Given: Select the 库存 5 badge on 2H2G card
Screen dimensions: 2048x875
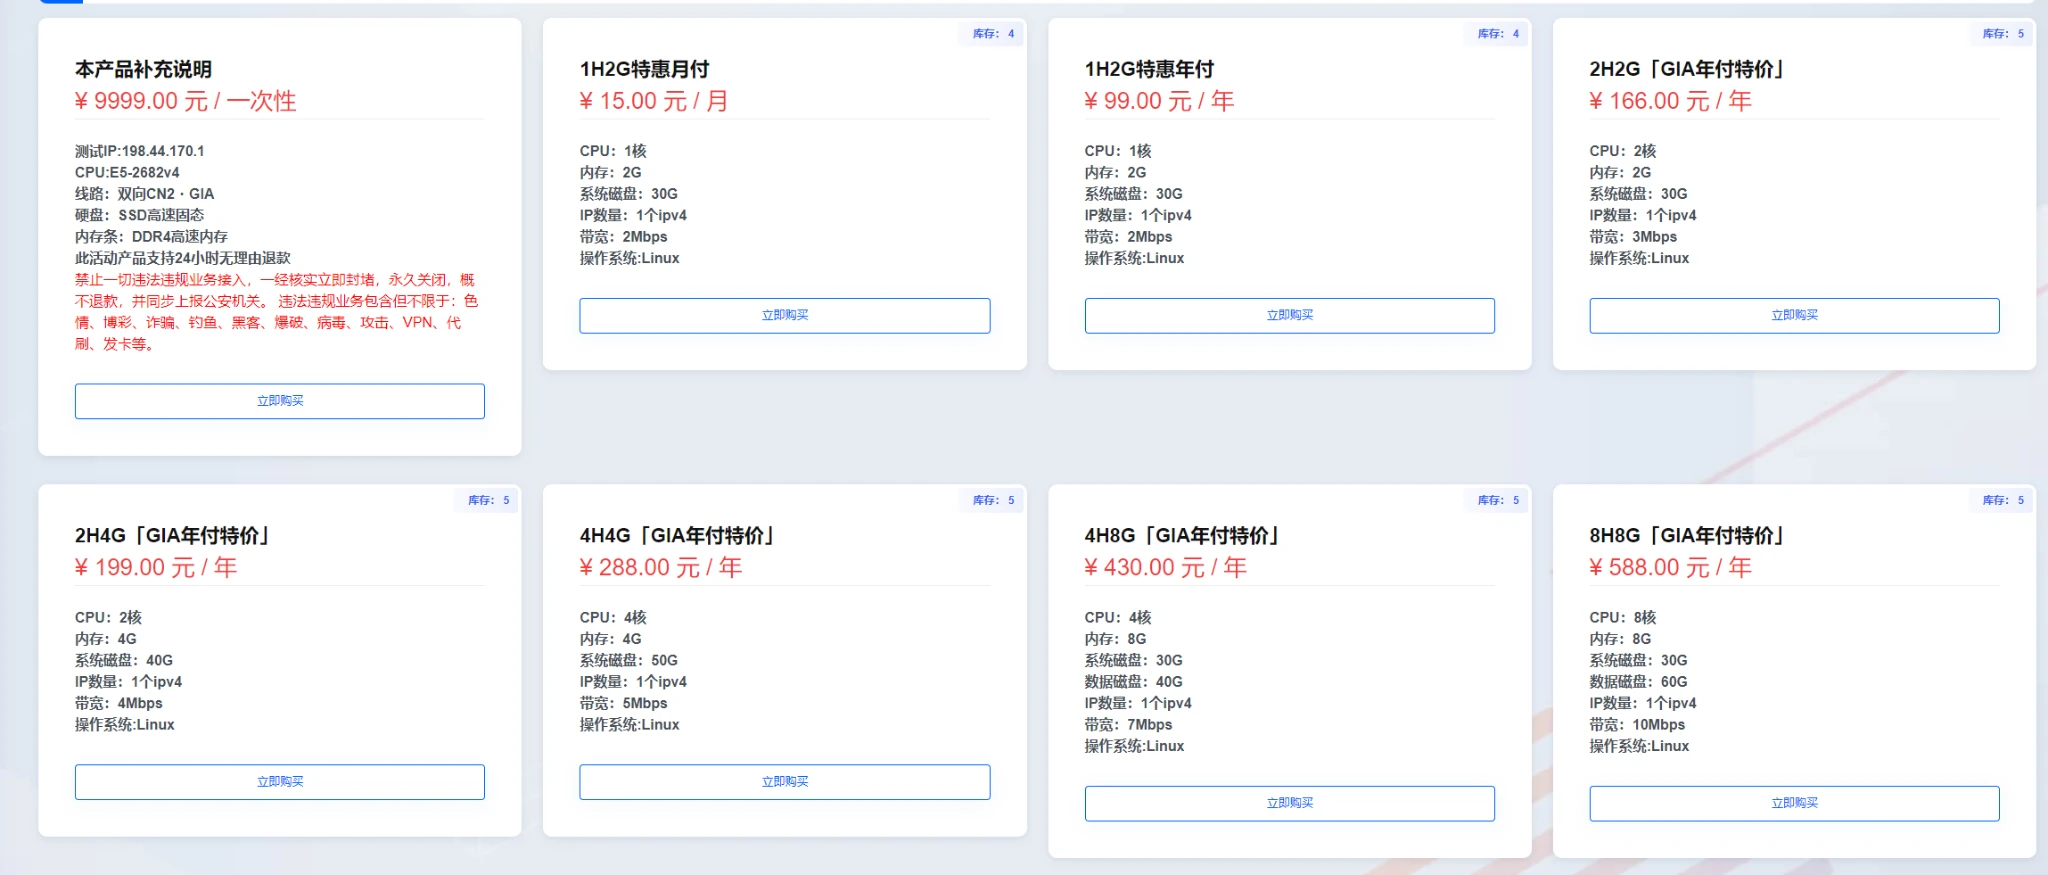Looking at the screenshot, I should (x=2003, y=34).
